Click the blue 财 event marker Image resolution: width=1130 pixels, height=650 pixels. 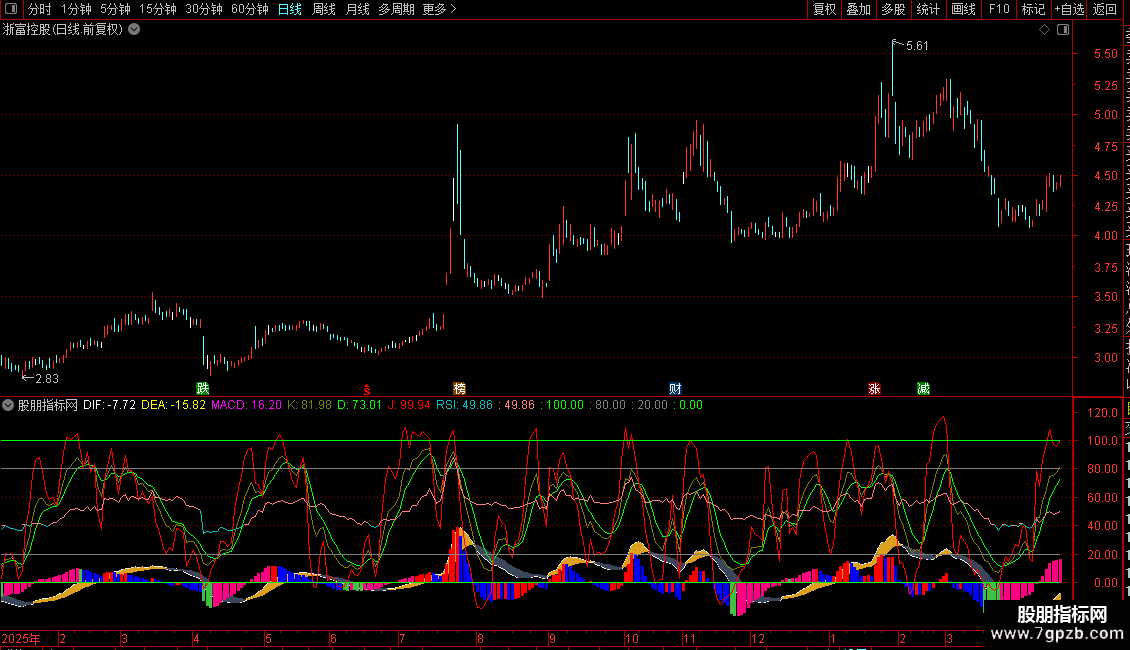(x=676, y=388)
